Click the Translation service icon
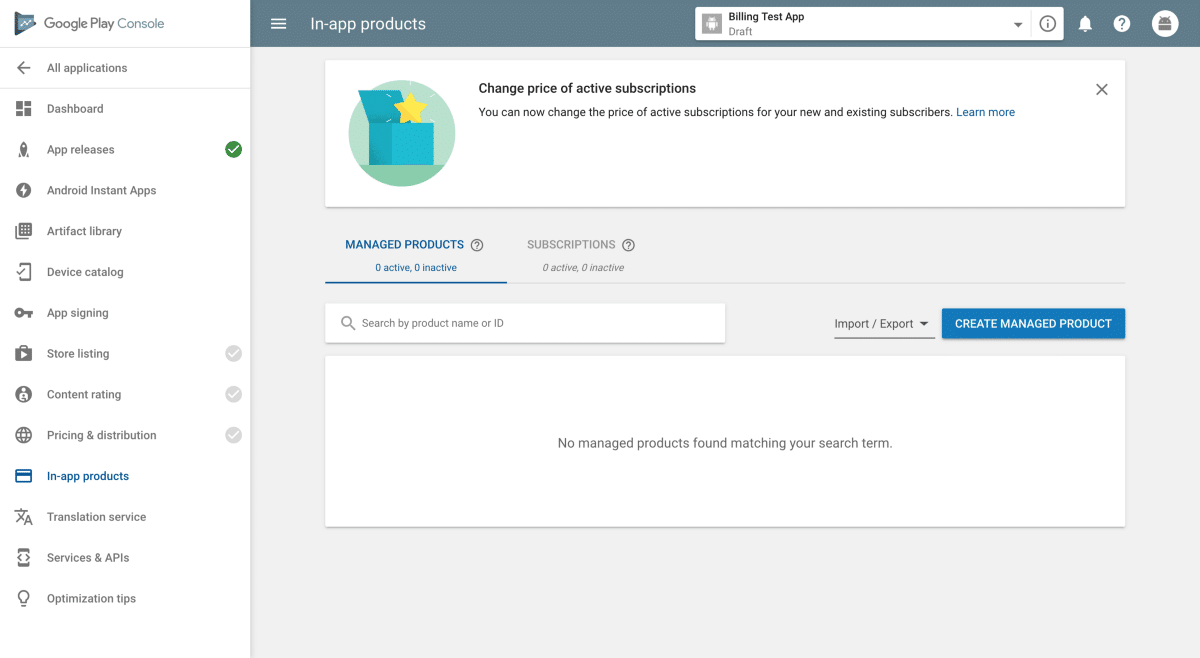 pos(24,517)
